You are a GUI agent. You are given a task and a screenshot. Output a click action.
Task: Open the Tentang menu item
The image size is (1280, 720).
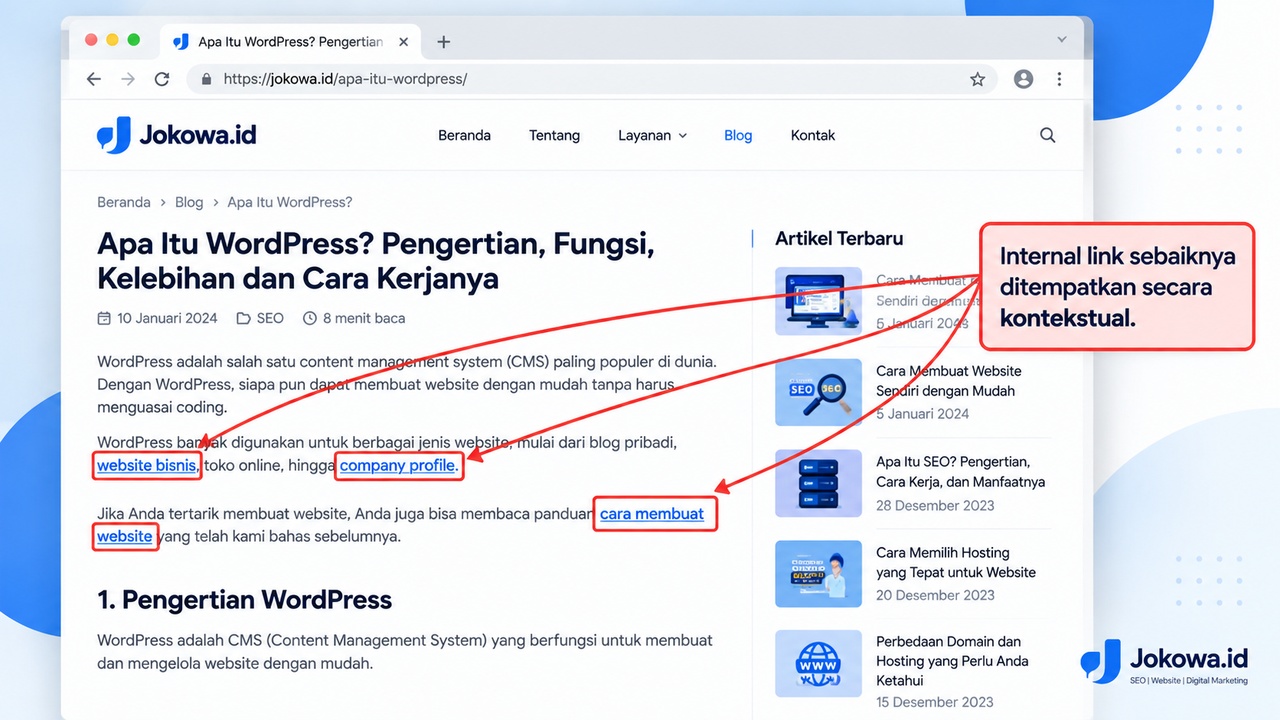click(x=554, y=135)
